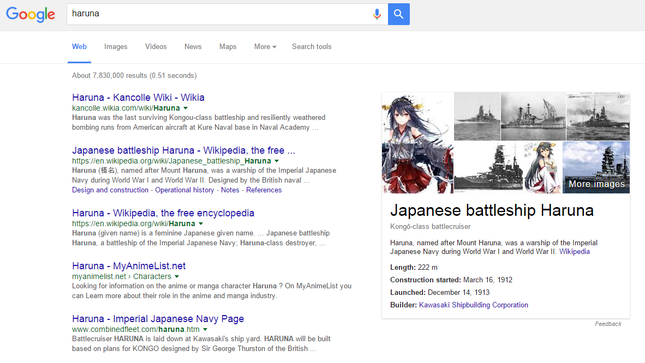645x363 pixels.
Task: Open the Design and construction sitelink
Action: tap(110, 190)
